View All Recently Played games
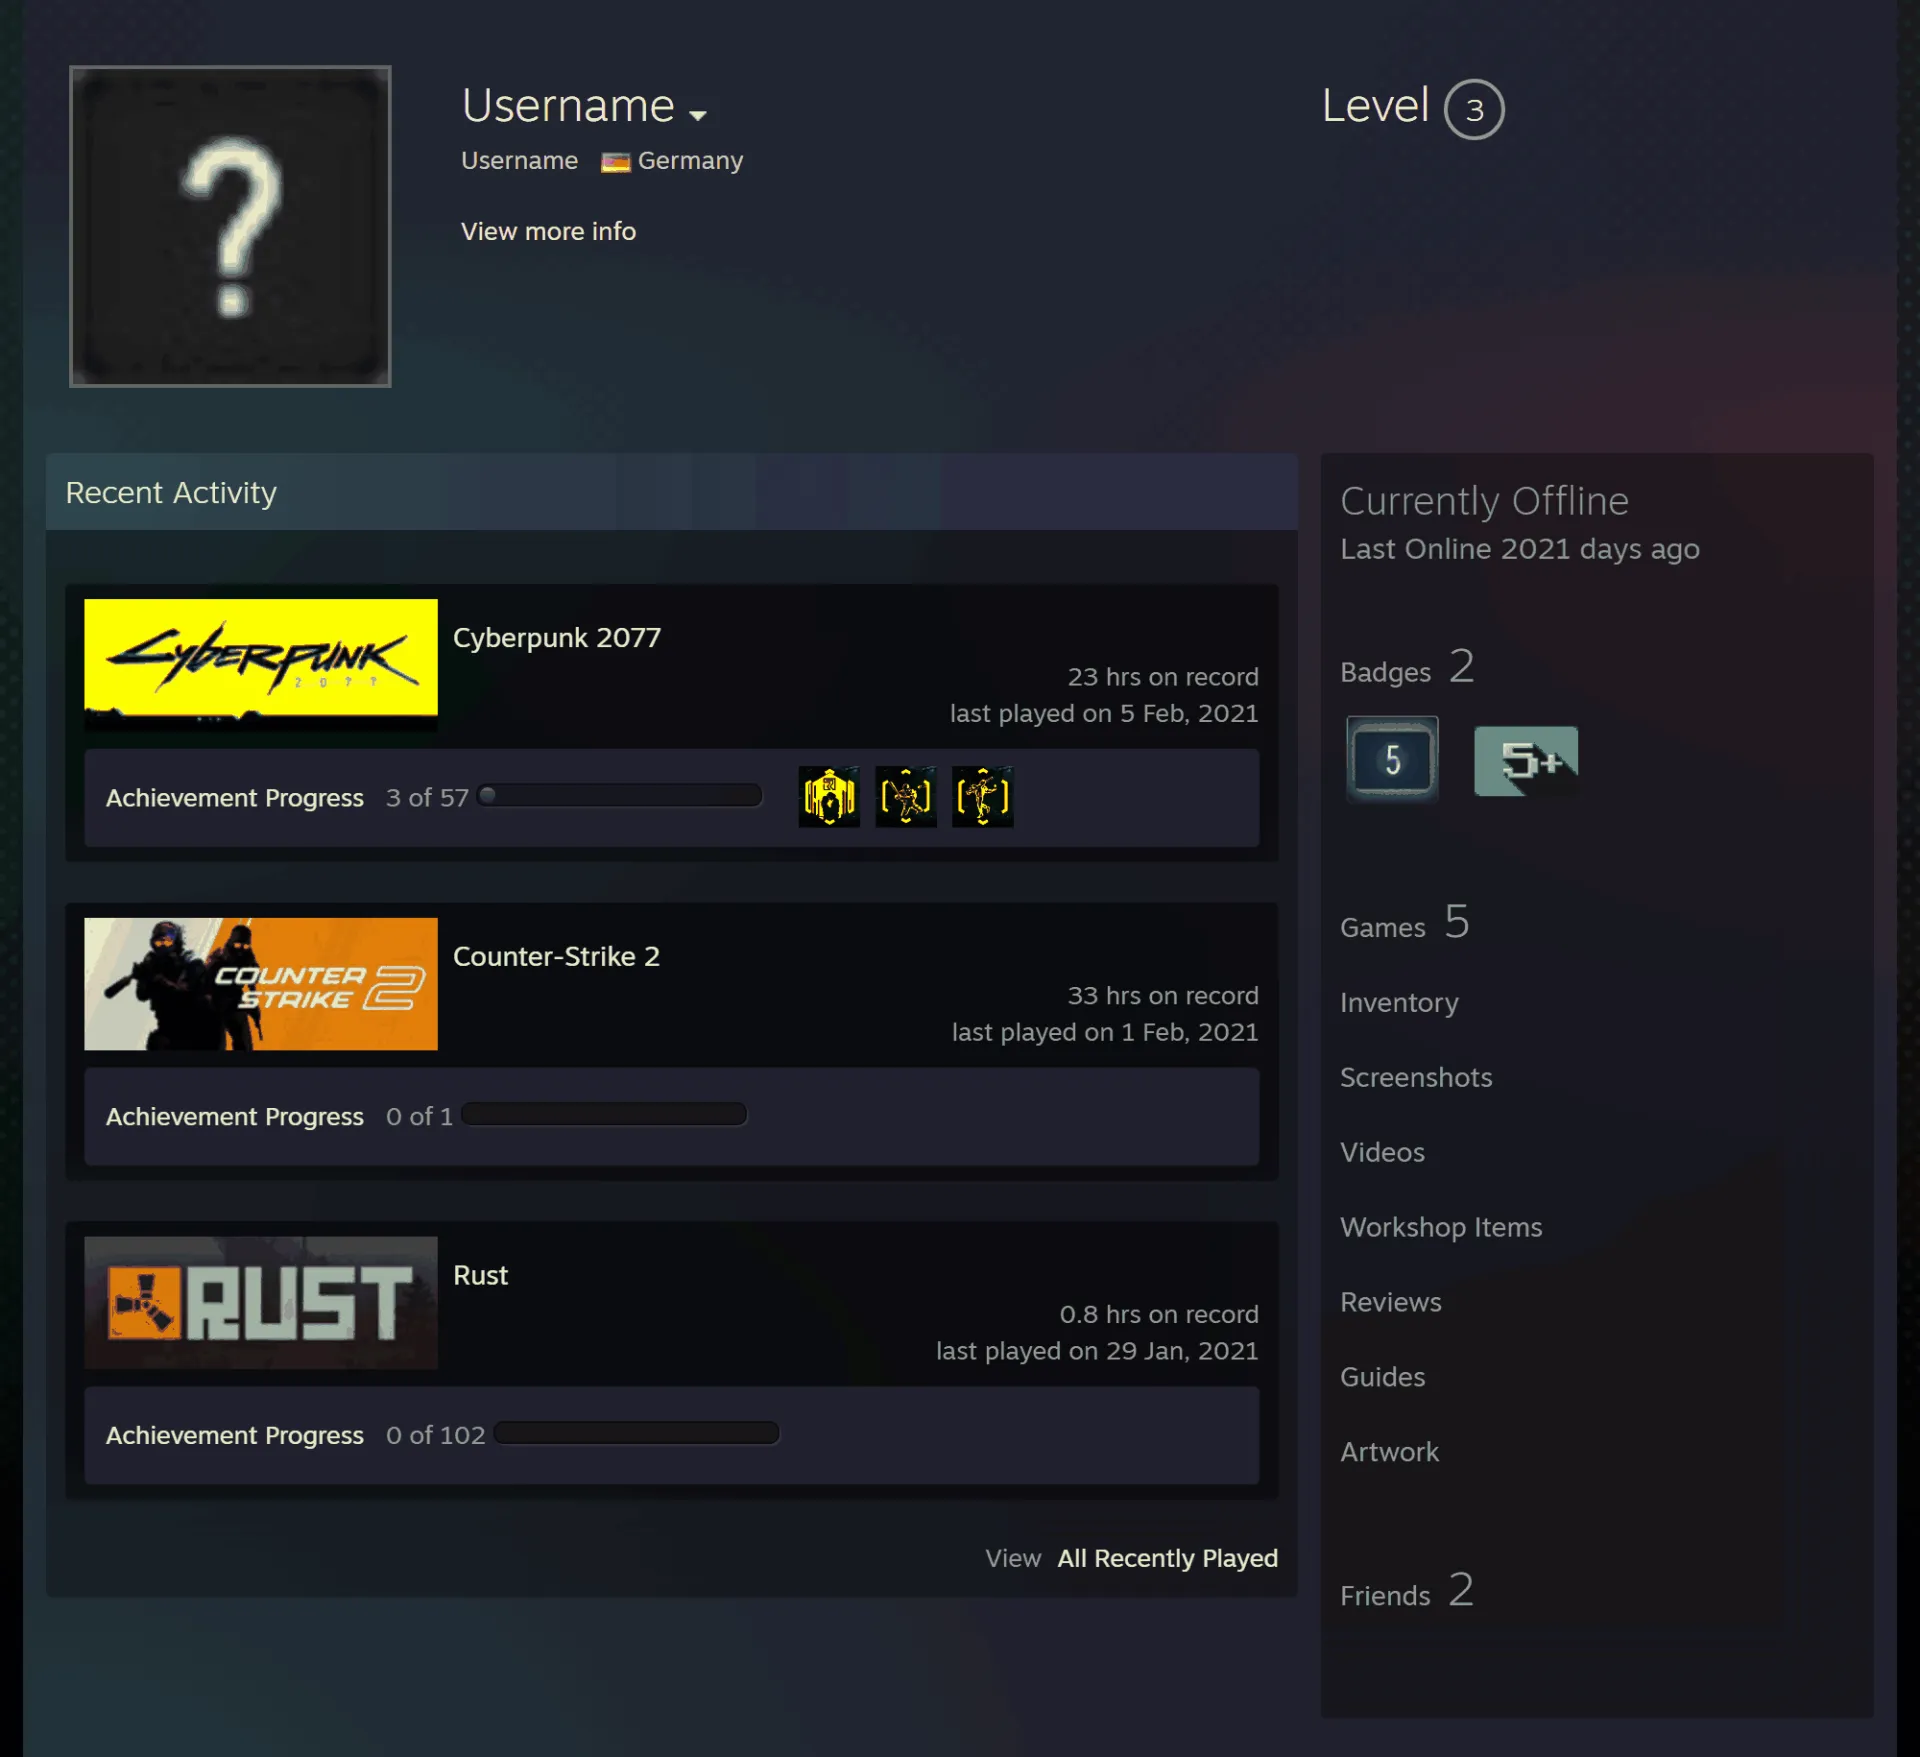Image resolution: width=1920 pixels, height=1757 pixels. 1167,1558
